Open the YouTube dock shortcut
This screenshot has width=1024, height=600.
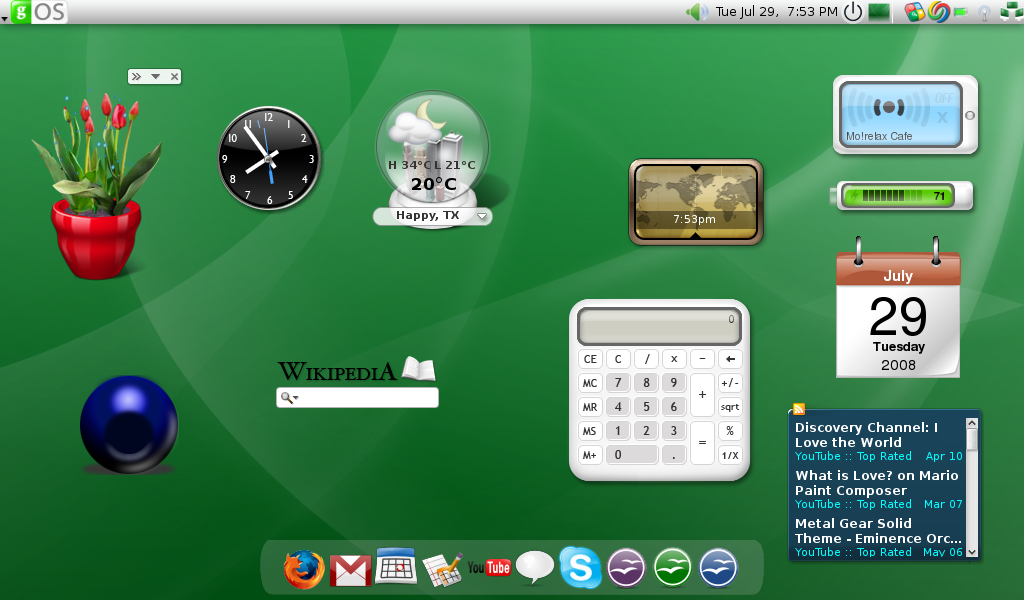(489, 568)
